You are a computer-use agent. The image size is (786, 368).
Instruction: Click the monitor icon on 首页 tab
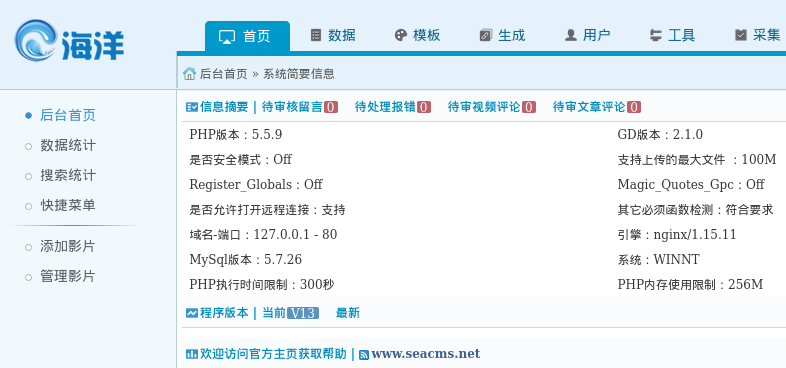click(x=227, y=36)
